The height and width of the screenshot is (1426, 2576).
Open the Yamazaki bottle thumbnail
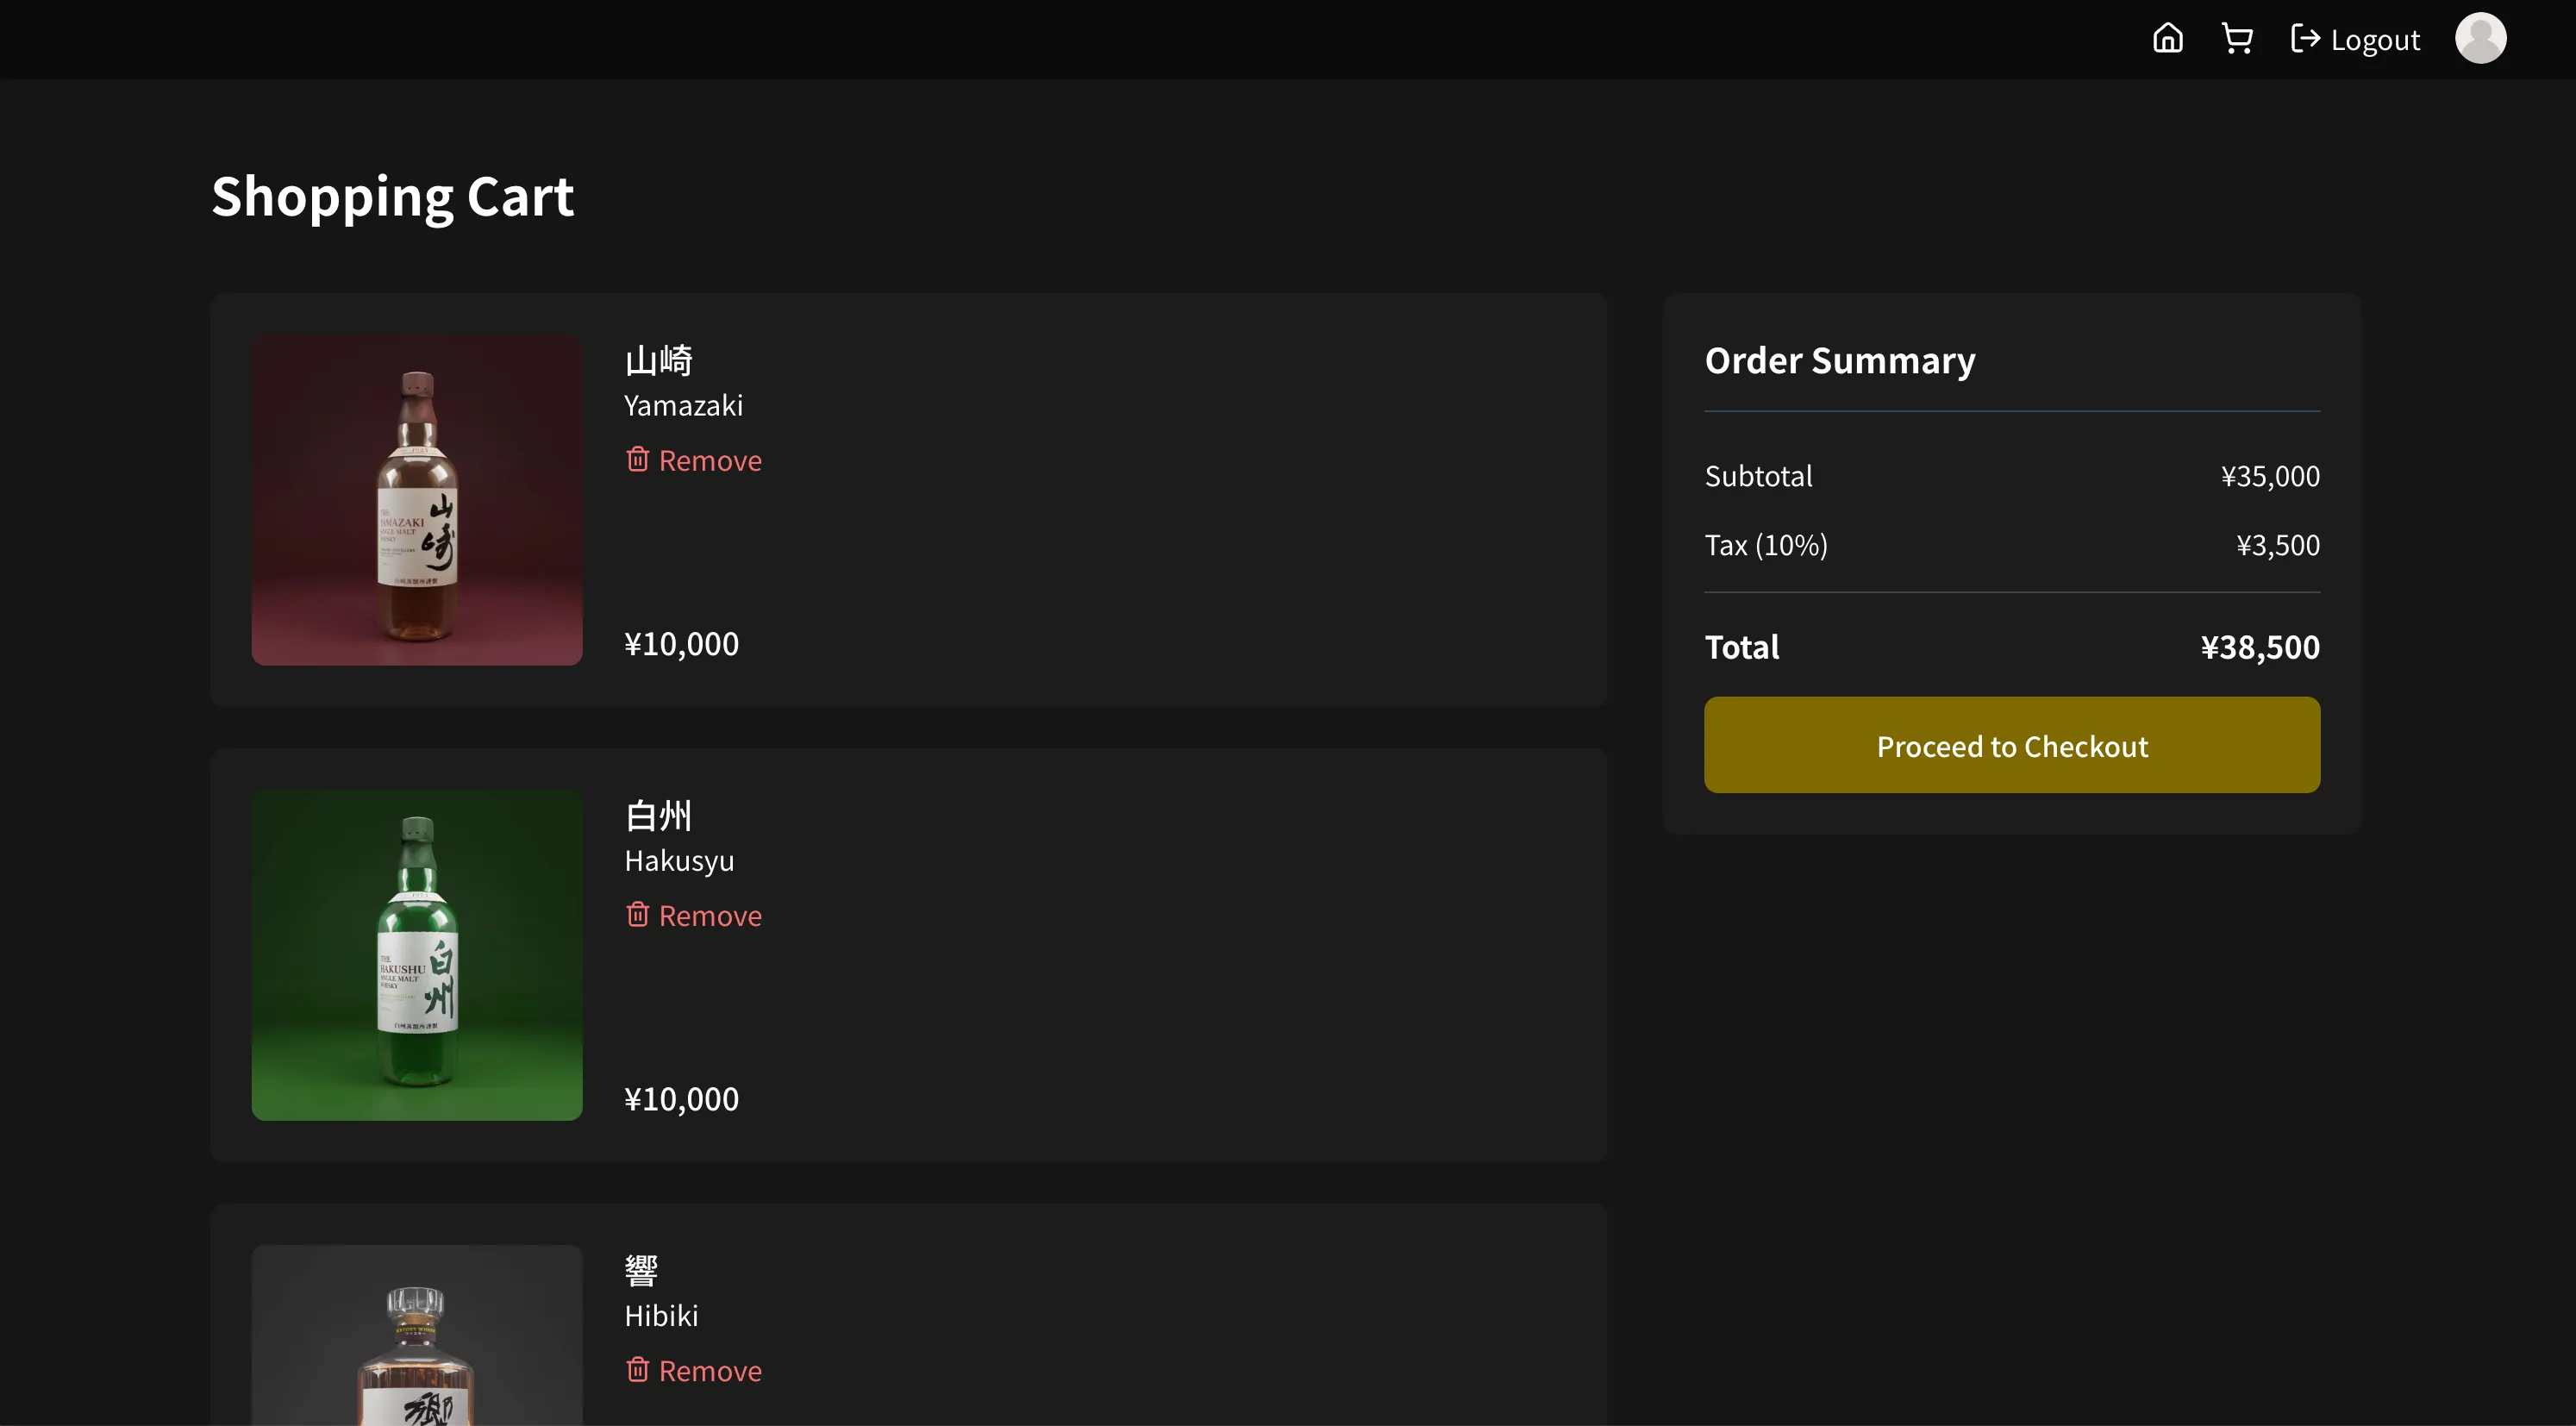417,499
